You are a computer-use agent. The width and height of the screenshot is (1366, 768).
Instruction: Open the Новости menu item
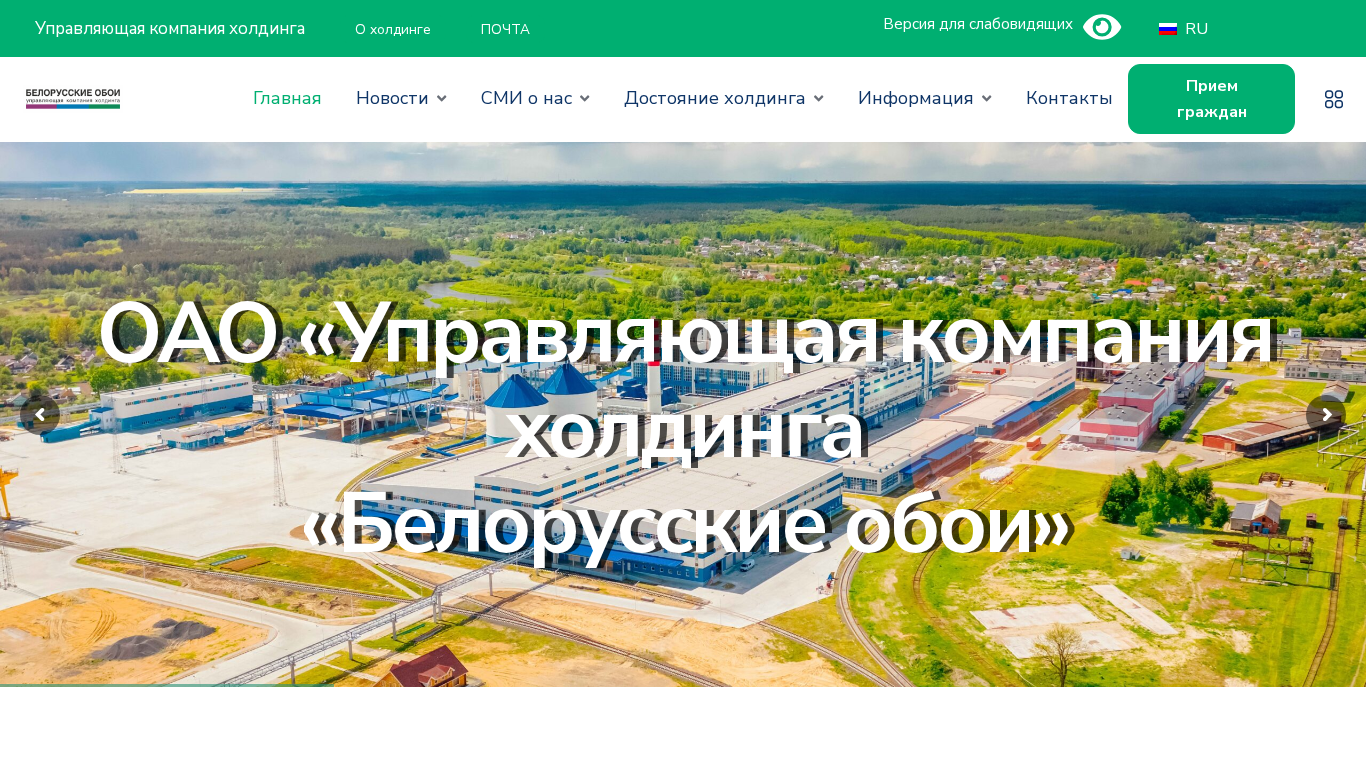(x=392, y=98)
